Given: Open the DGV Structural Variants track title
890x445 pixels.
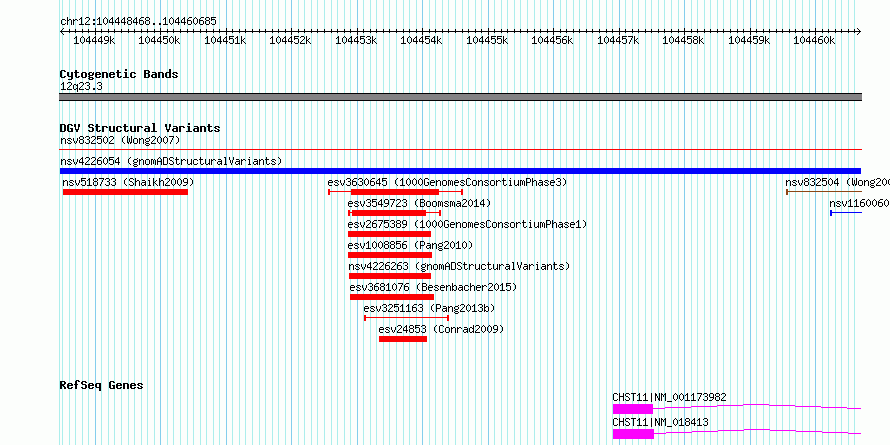Looking at the screenshot, I should coord(140,128).
